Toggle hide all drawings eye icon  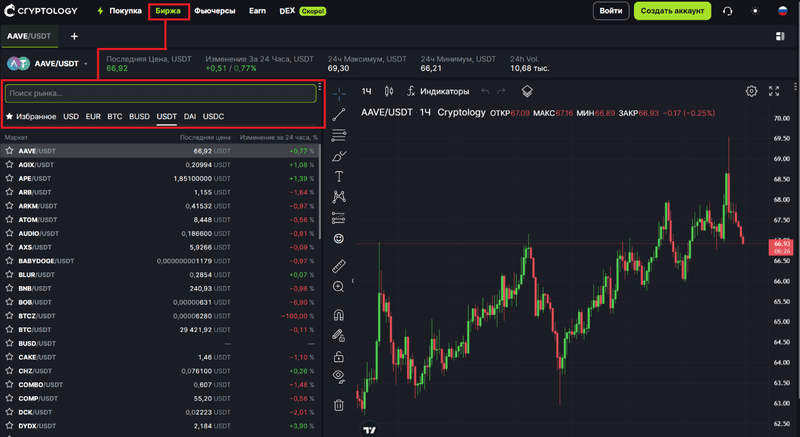(338, 376)
